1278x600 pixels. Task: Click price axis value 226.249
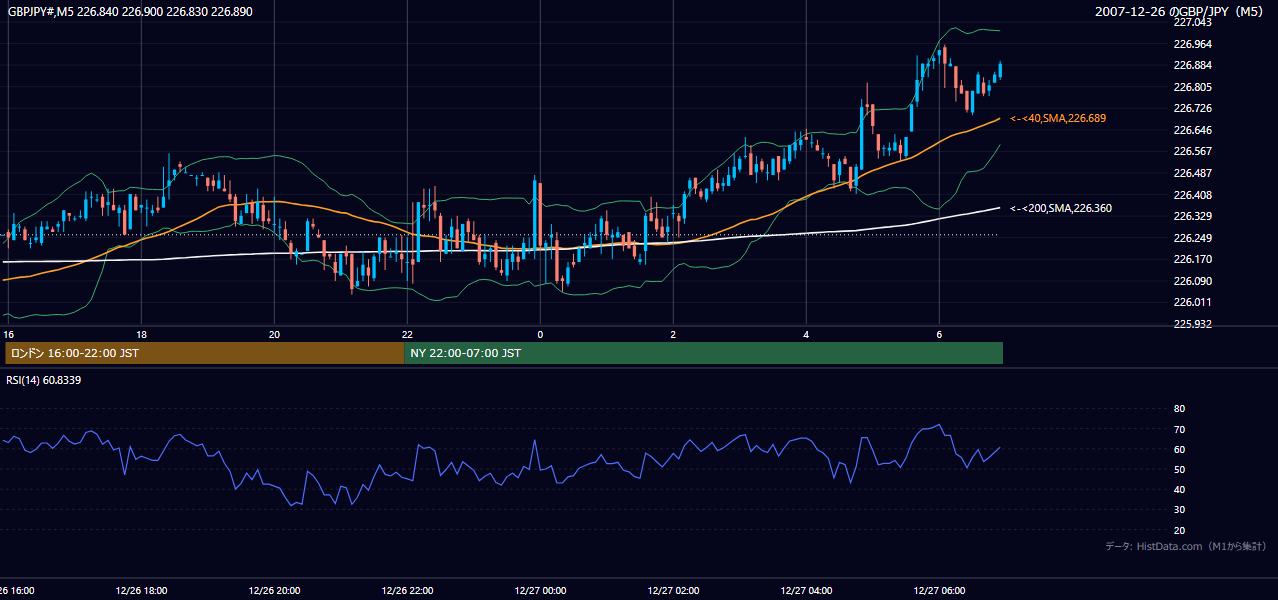coord(1192,238)
